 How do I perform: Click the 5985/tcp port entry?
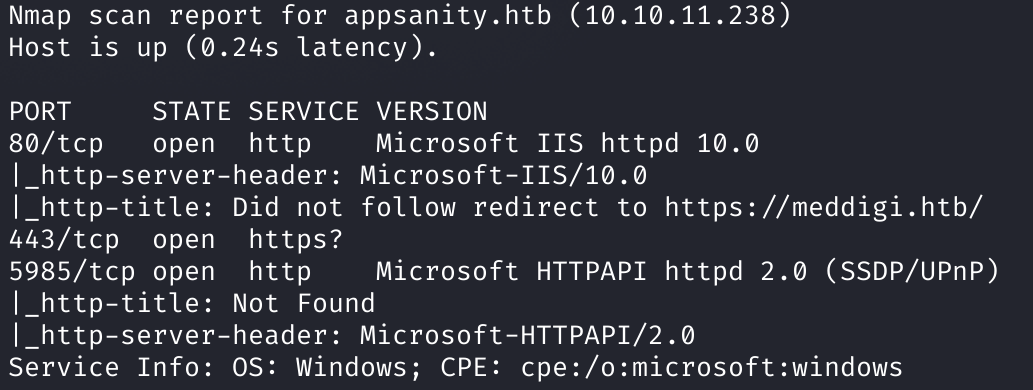coord(72,271)
